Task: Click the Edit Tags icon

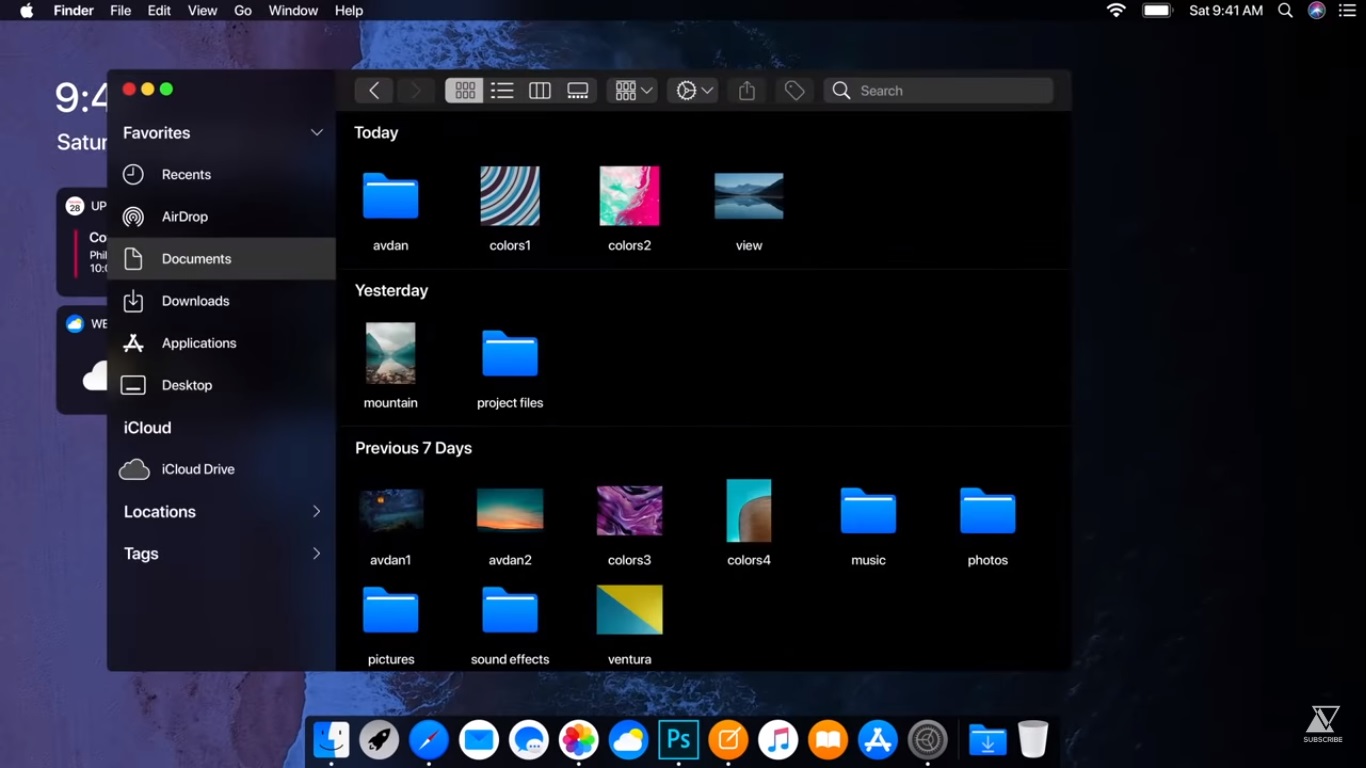Action: point(794,91)
